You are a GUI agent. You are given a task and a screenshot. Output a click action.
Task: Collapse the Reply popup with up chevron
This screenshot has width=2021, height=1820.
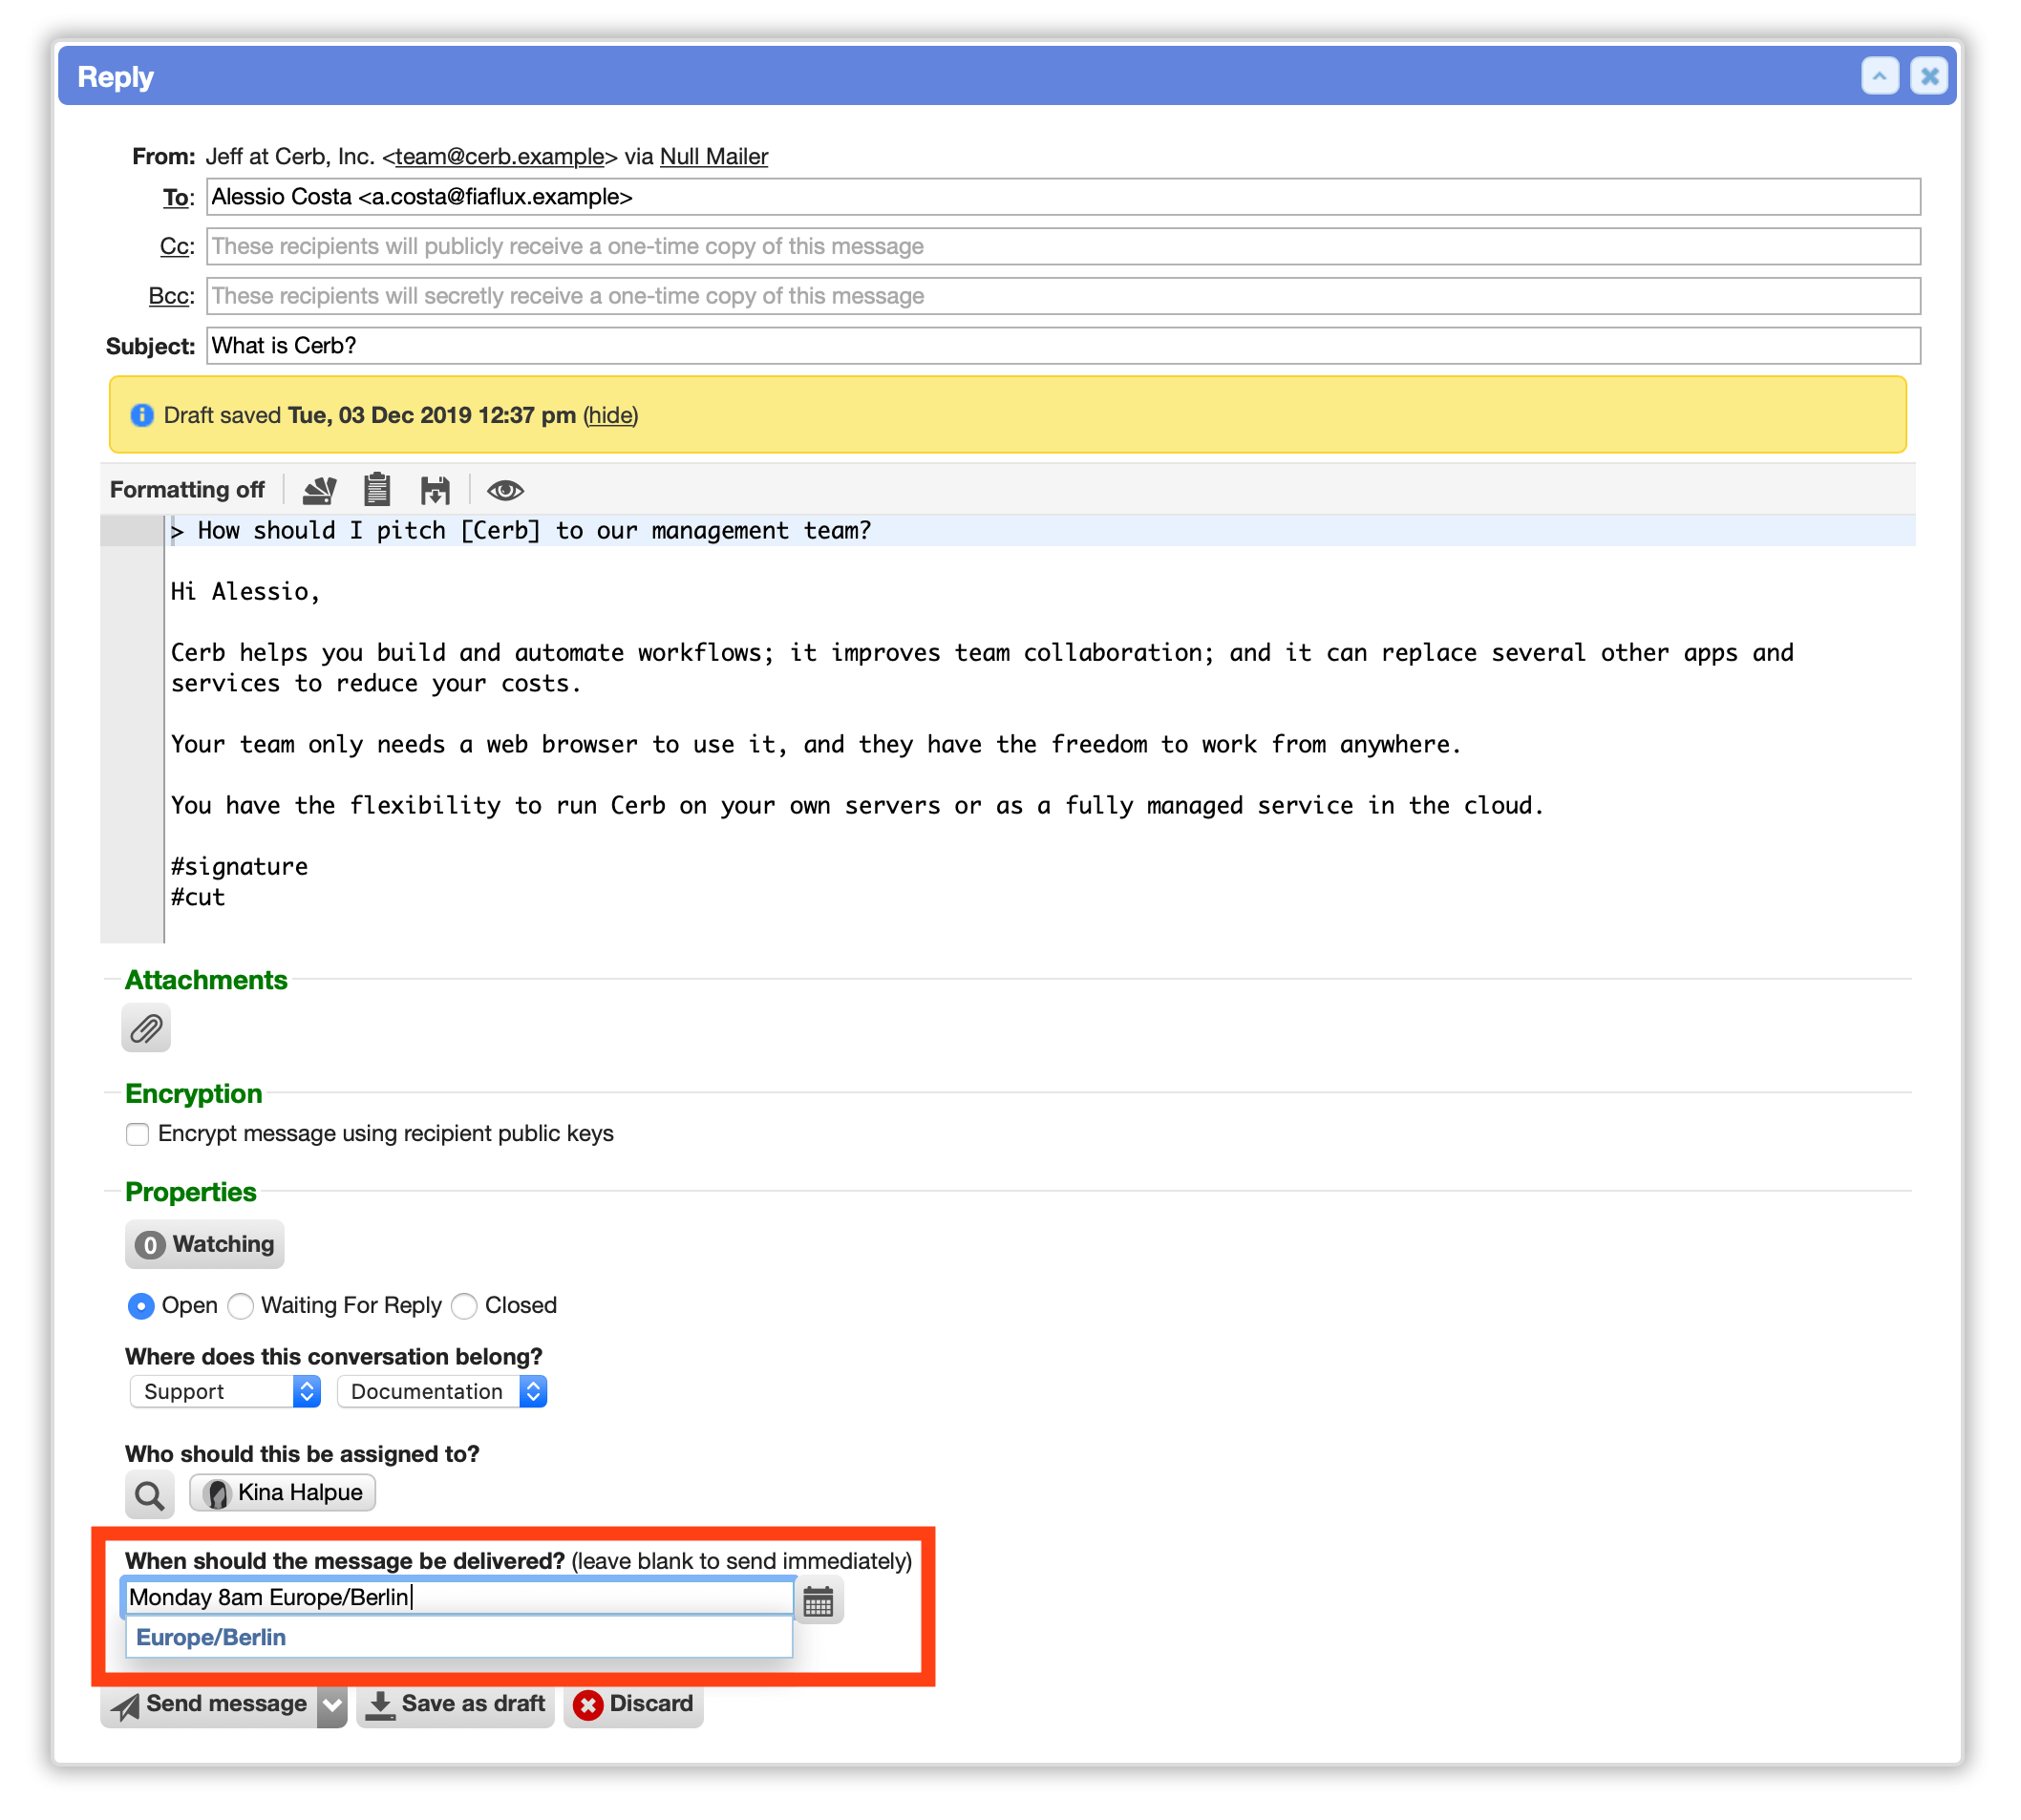click(x=1880, y=76)
